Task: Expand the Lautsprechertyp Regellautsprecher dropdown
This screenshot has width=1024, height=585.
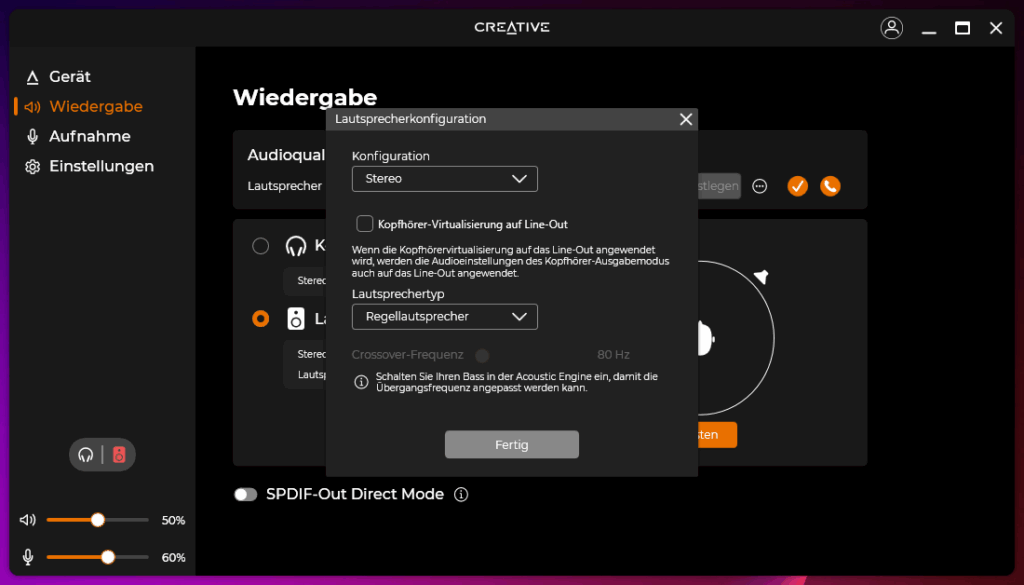Action: coord(444,317)
